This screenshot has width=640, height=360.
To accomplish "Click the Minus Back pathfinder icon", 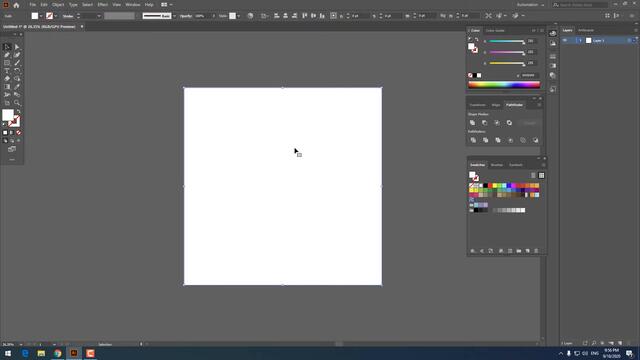I will click(x=536, y=140).
